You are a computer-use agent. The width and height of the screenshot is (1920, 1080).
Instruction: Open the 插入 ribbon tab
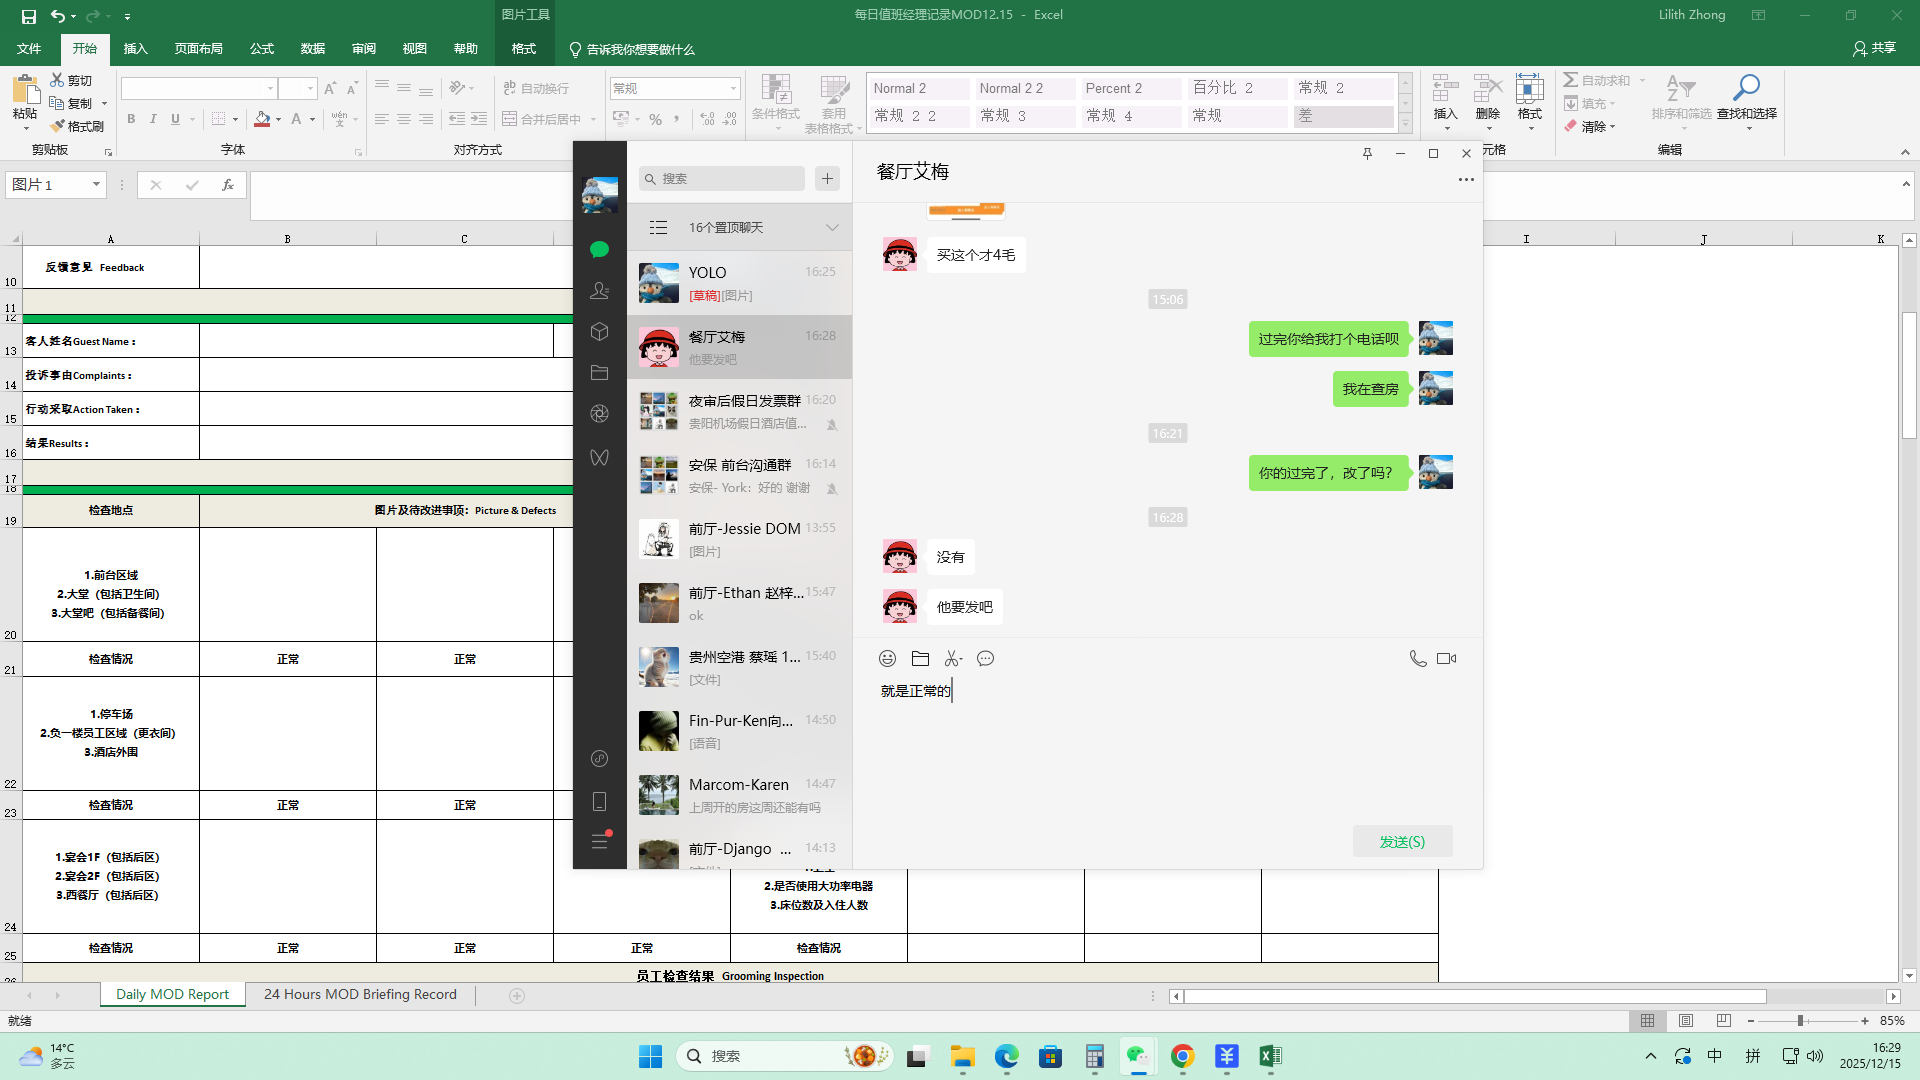click(135, 48)
